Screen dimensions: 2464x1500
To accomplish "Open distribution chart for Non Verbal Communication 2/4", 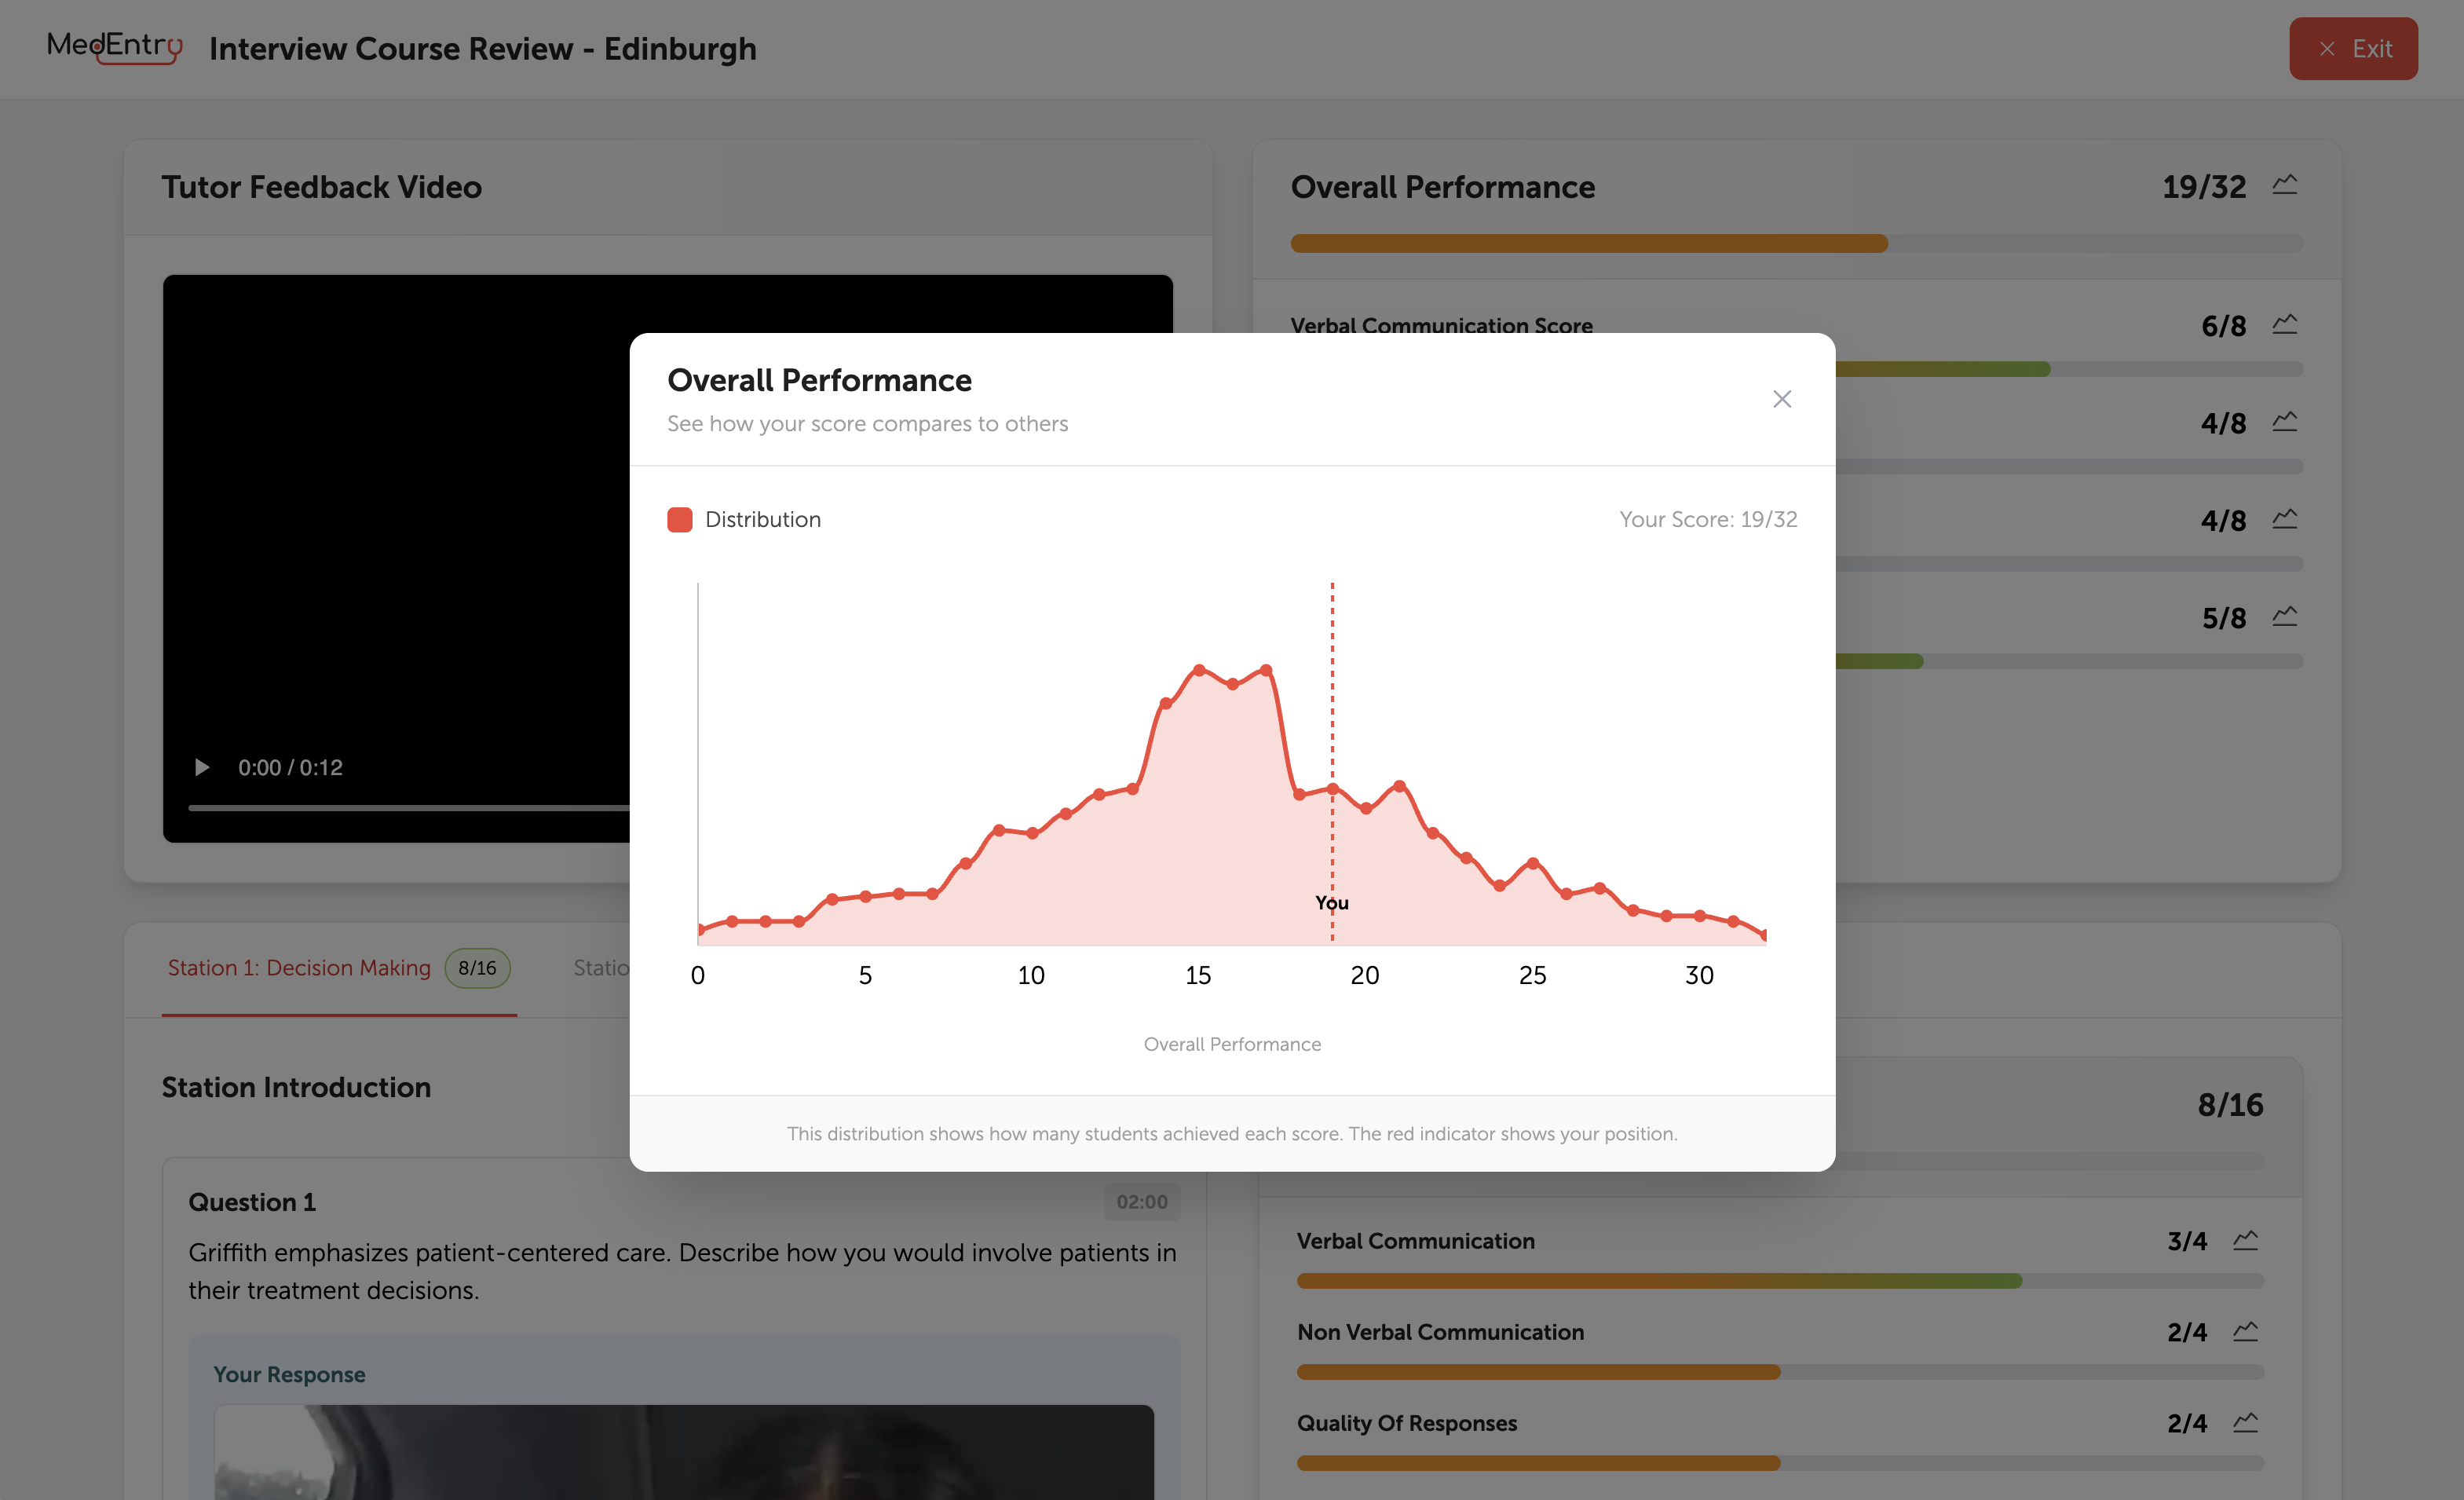I will point(2245,1332).
